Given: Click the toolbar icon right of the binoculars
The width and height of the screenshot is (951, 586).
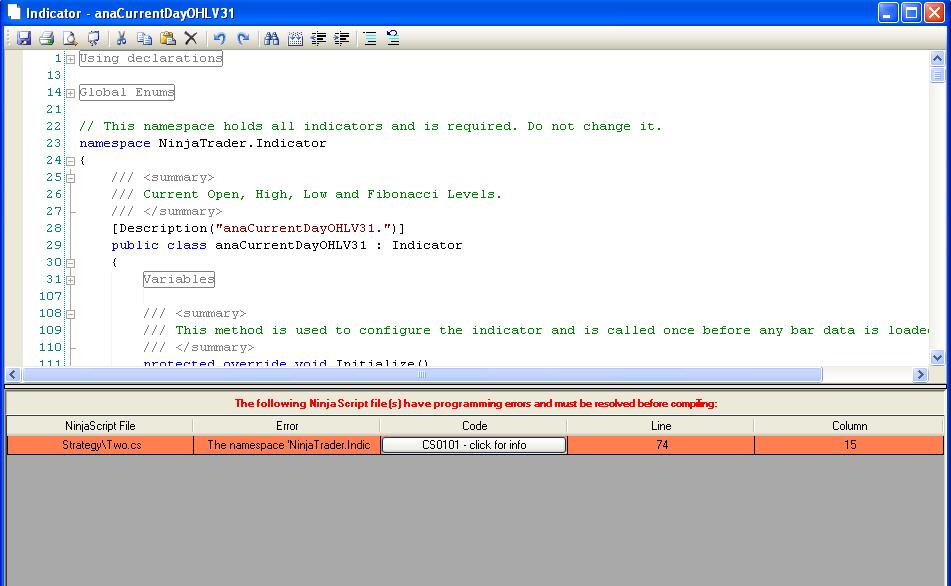Looking at the screenshot, I should pyautogui.click(x=295, y=38).
